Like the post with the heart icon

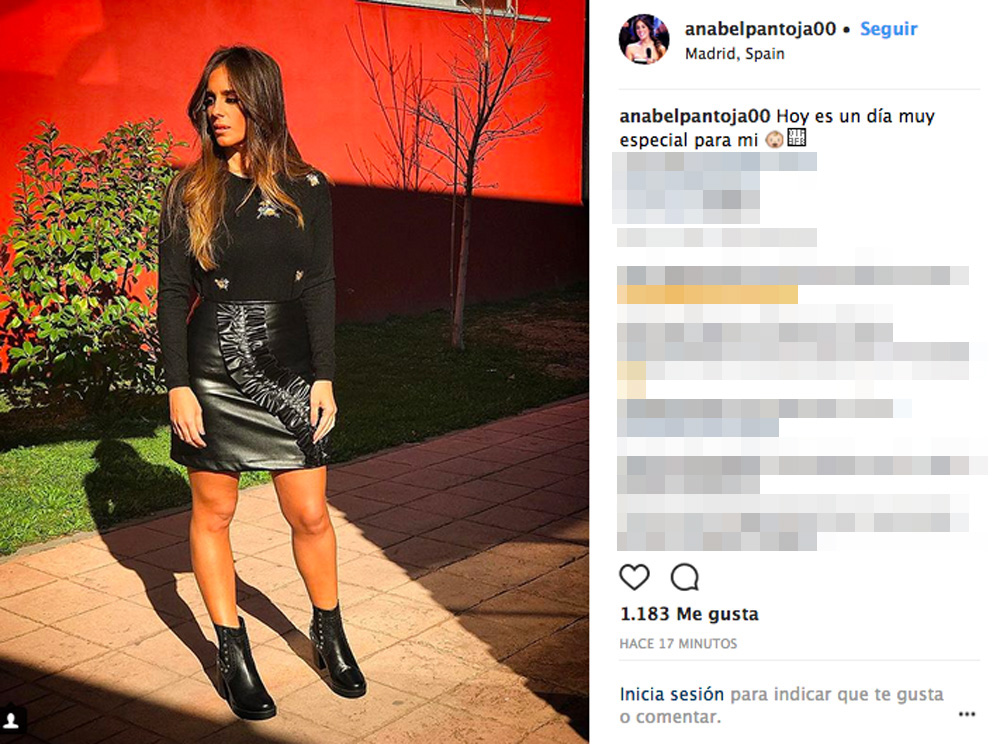click(634, 577)
